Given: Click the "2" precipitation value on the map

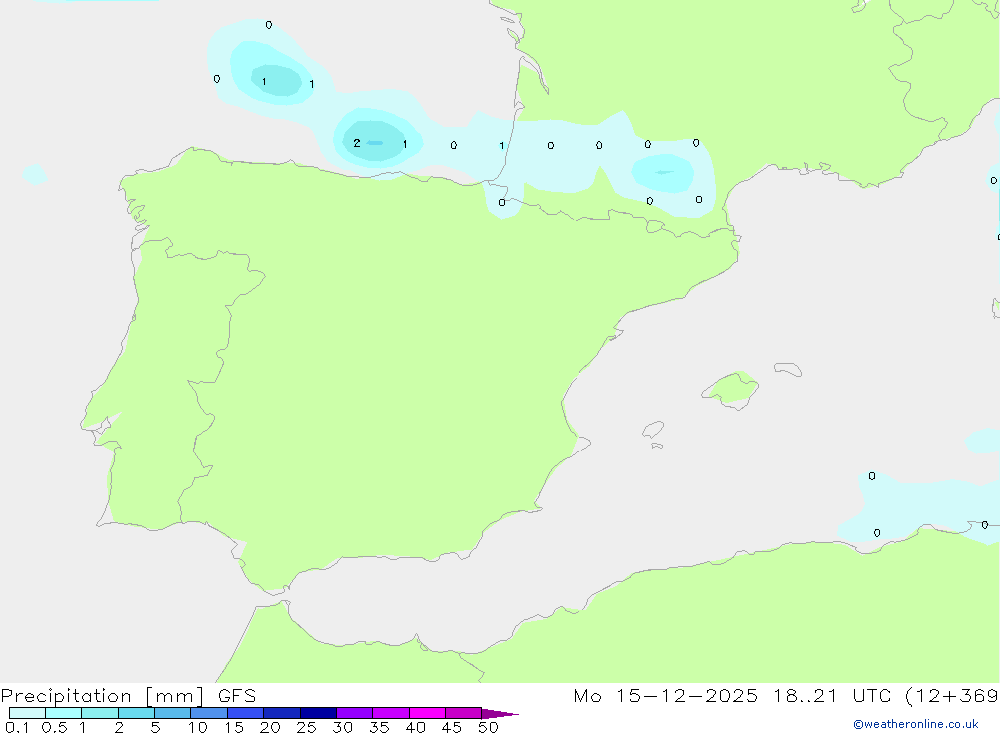Looking at the screenshot, I should (x=357, y=143).
